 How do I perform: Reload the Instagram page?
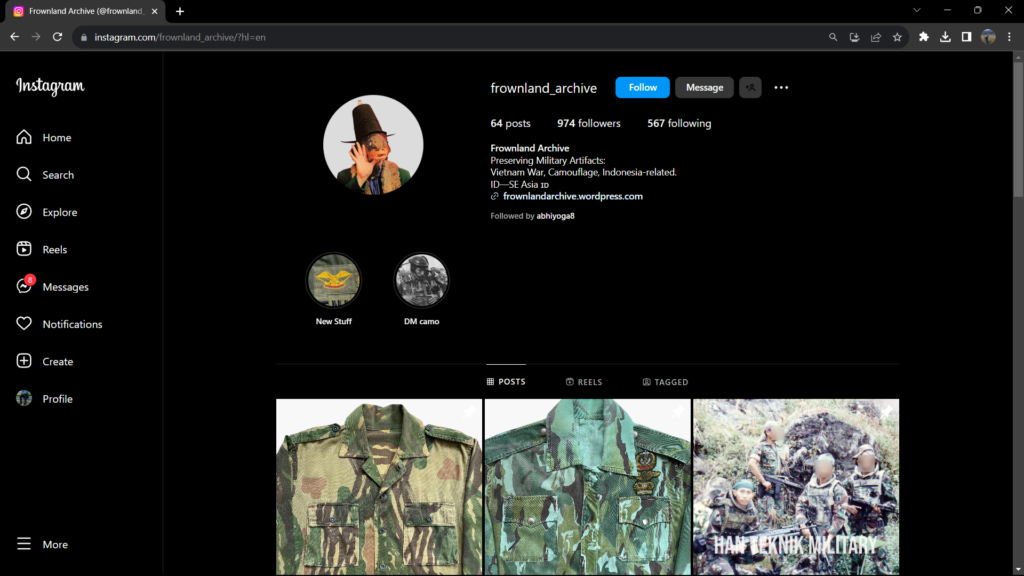click(x=57, y=37)
